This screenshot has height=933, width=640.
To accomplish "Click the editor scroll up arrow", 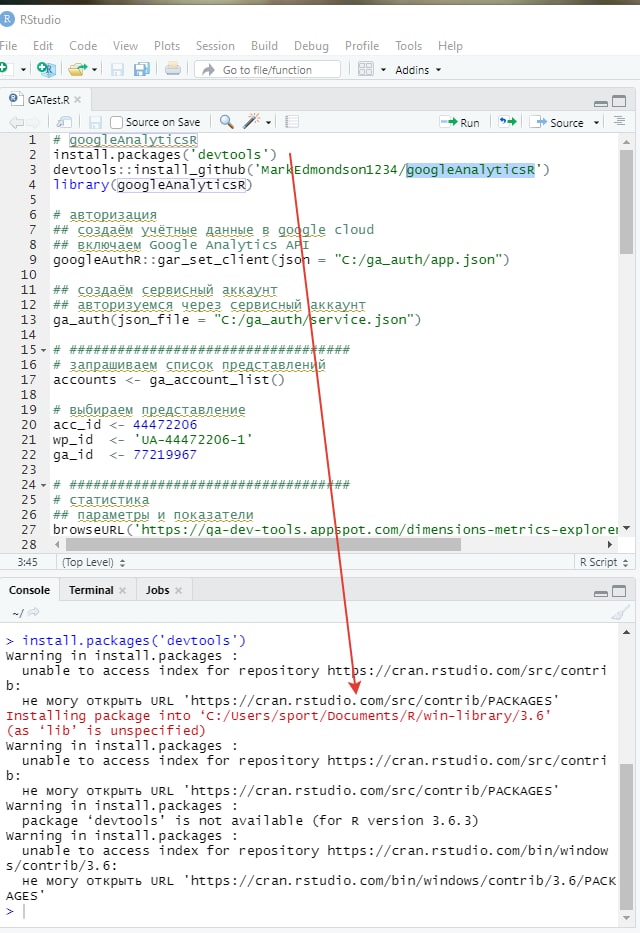I will (626, 142).
